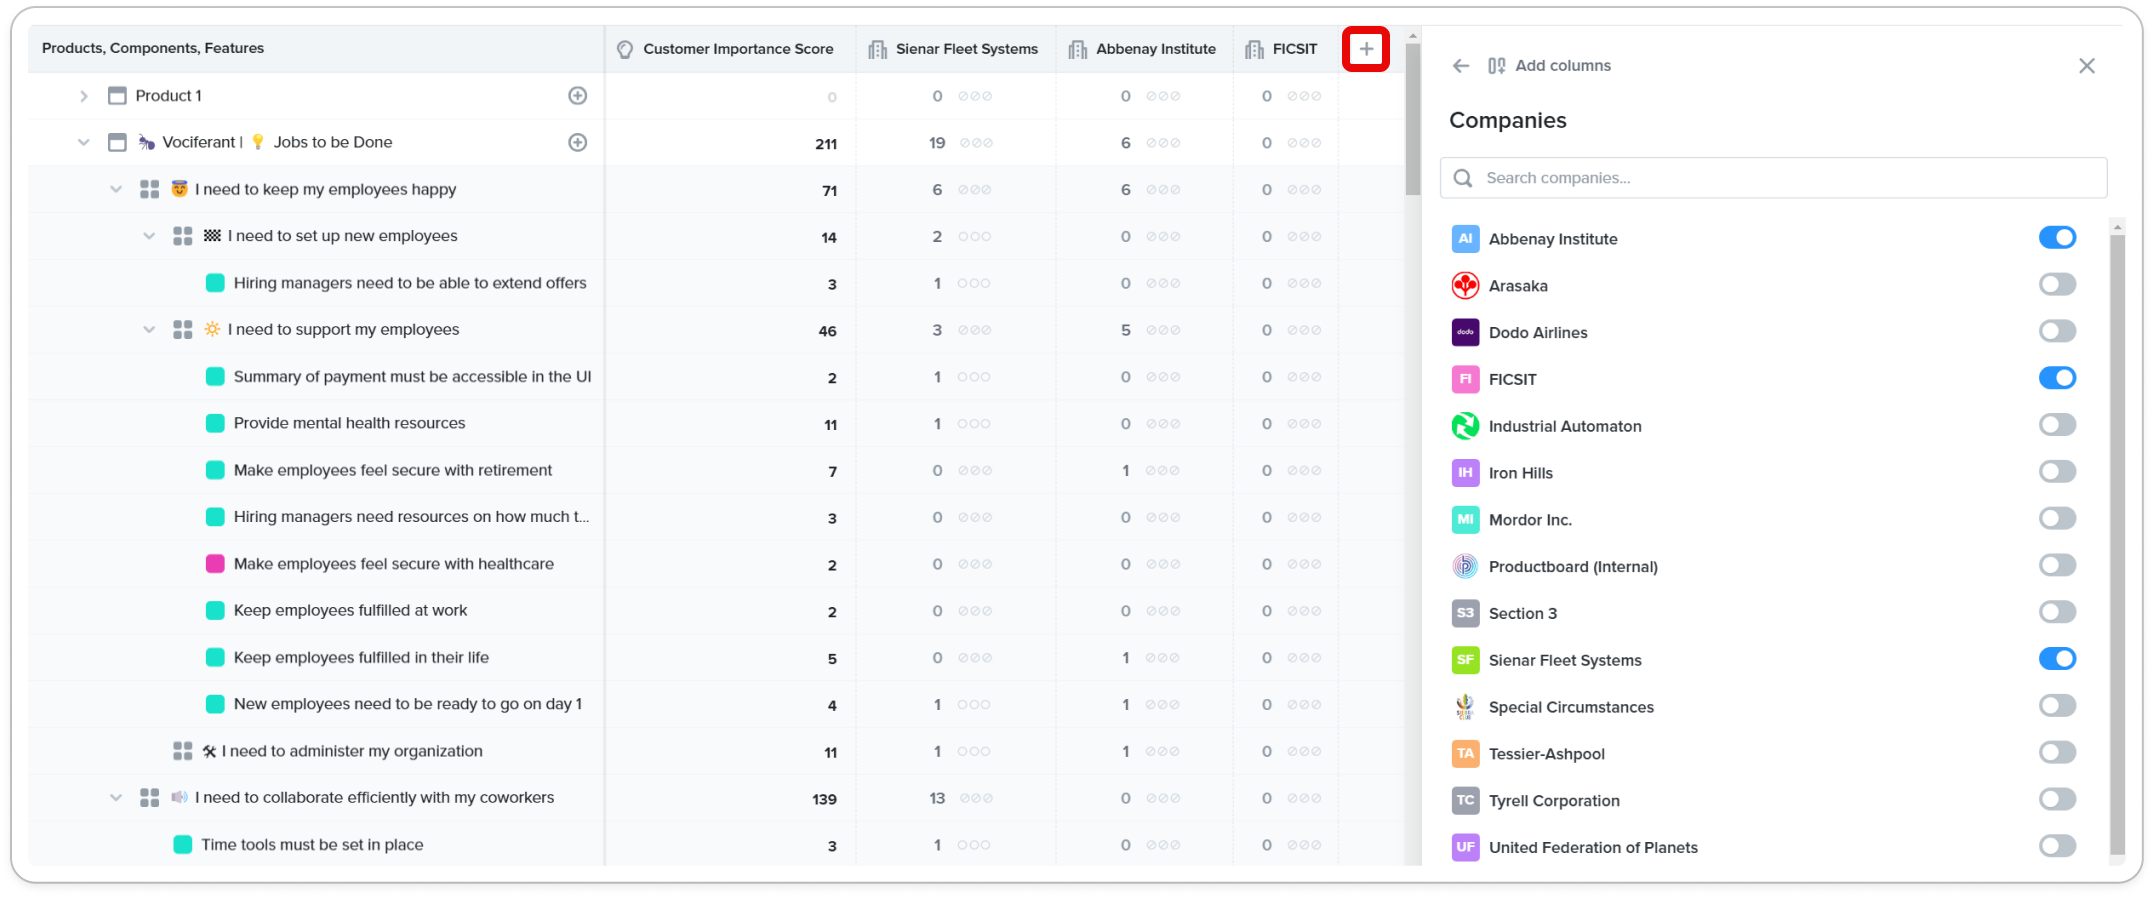This screenshot has height=898, width=2154.
Task: Open feature 'Keep employees fulfilled at work'
Action: pos(350,610)
